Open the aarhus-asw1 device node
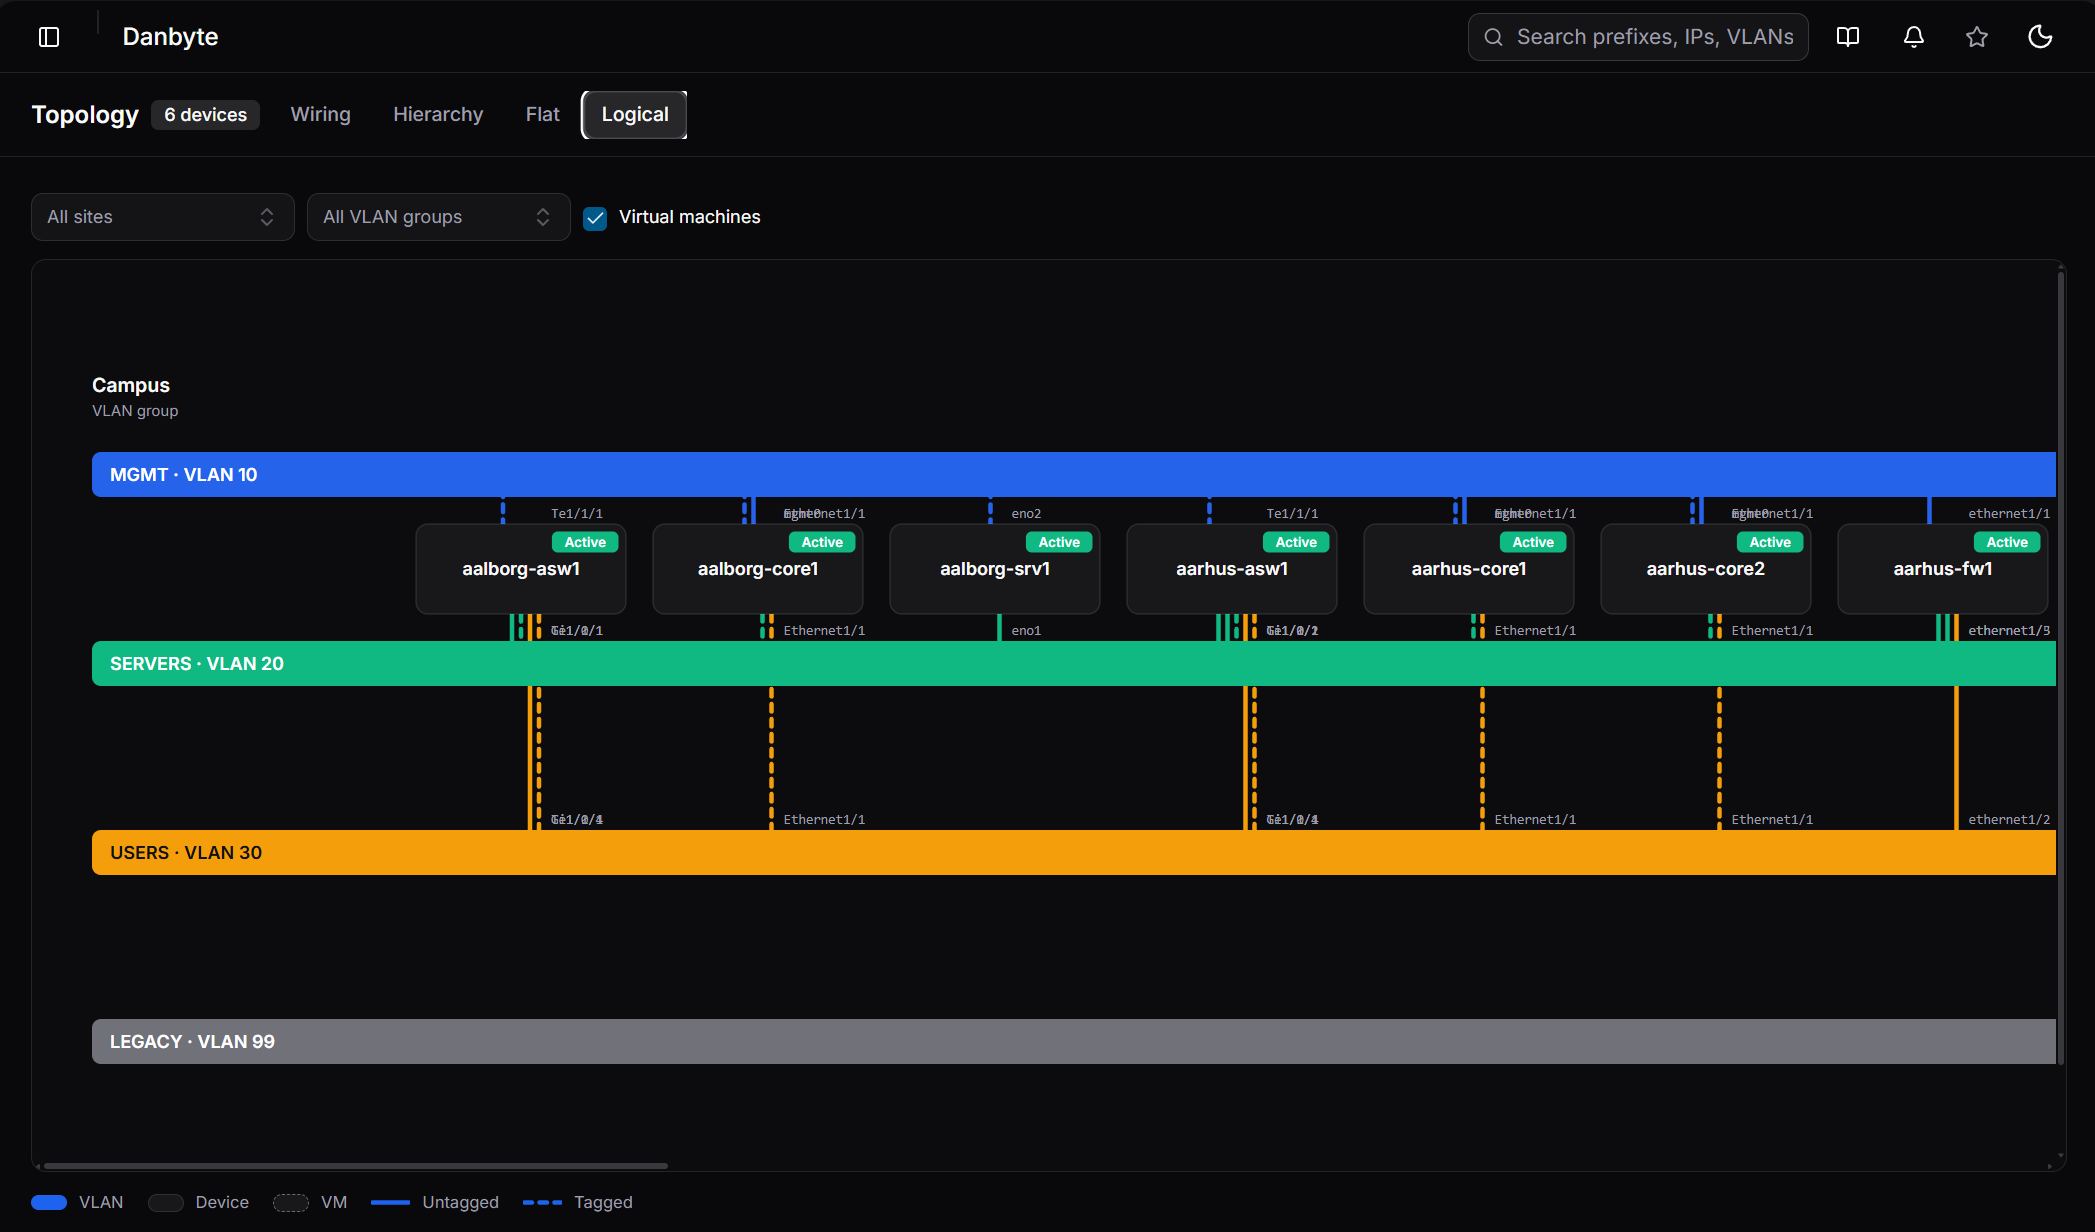The width and height of the screenshot is (2095, 1232). point(1232,569)
